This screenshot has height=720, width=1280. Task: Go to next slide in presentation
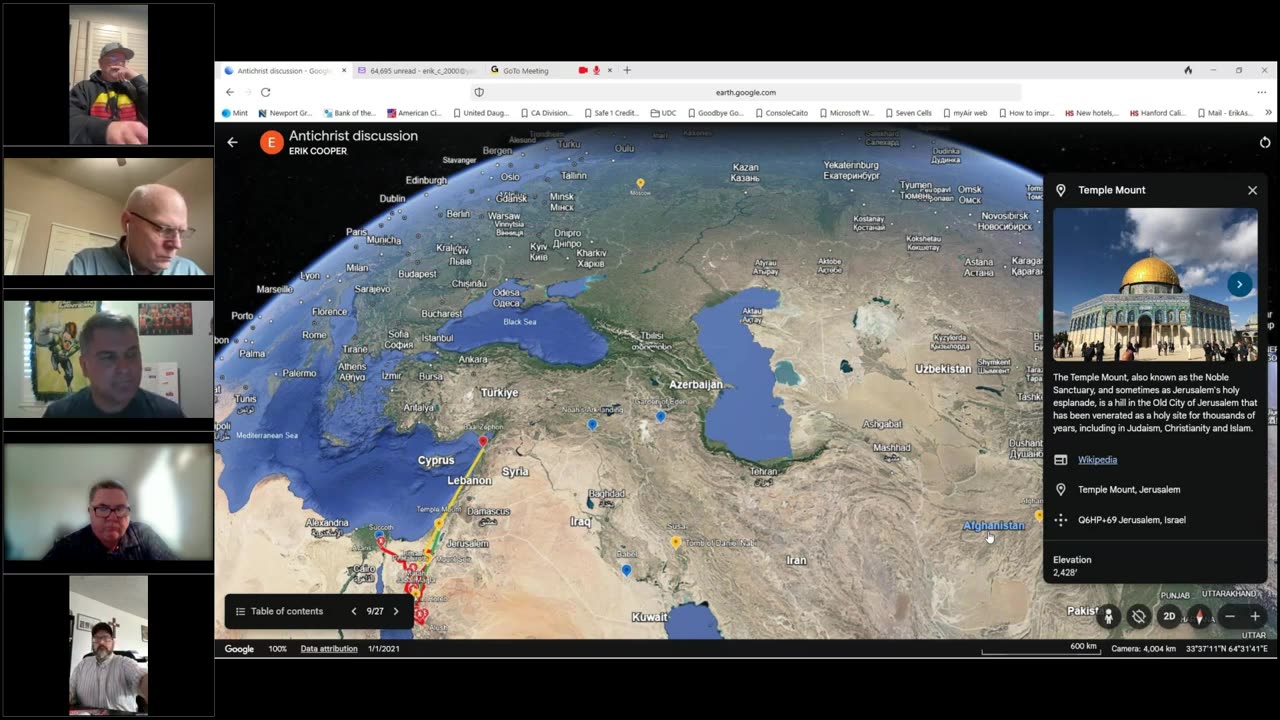(396, 611)
